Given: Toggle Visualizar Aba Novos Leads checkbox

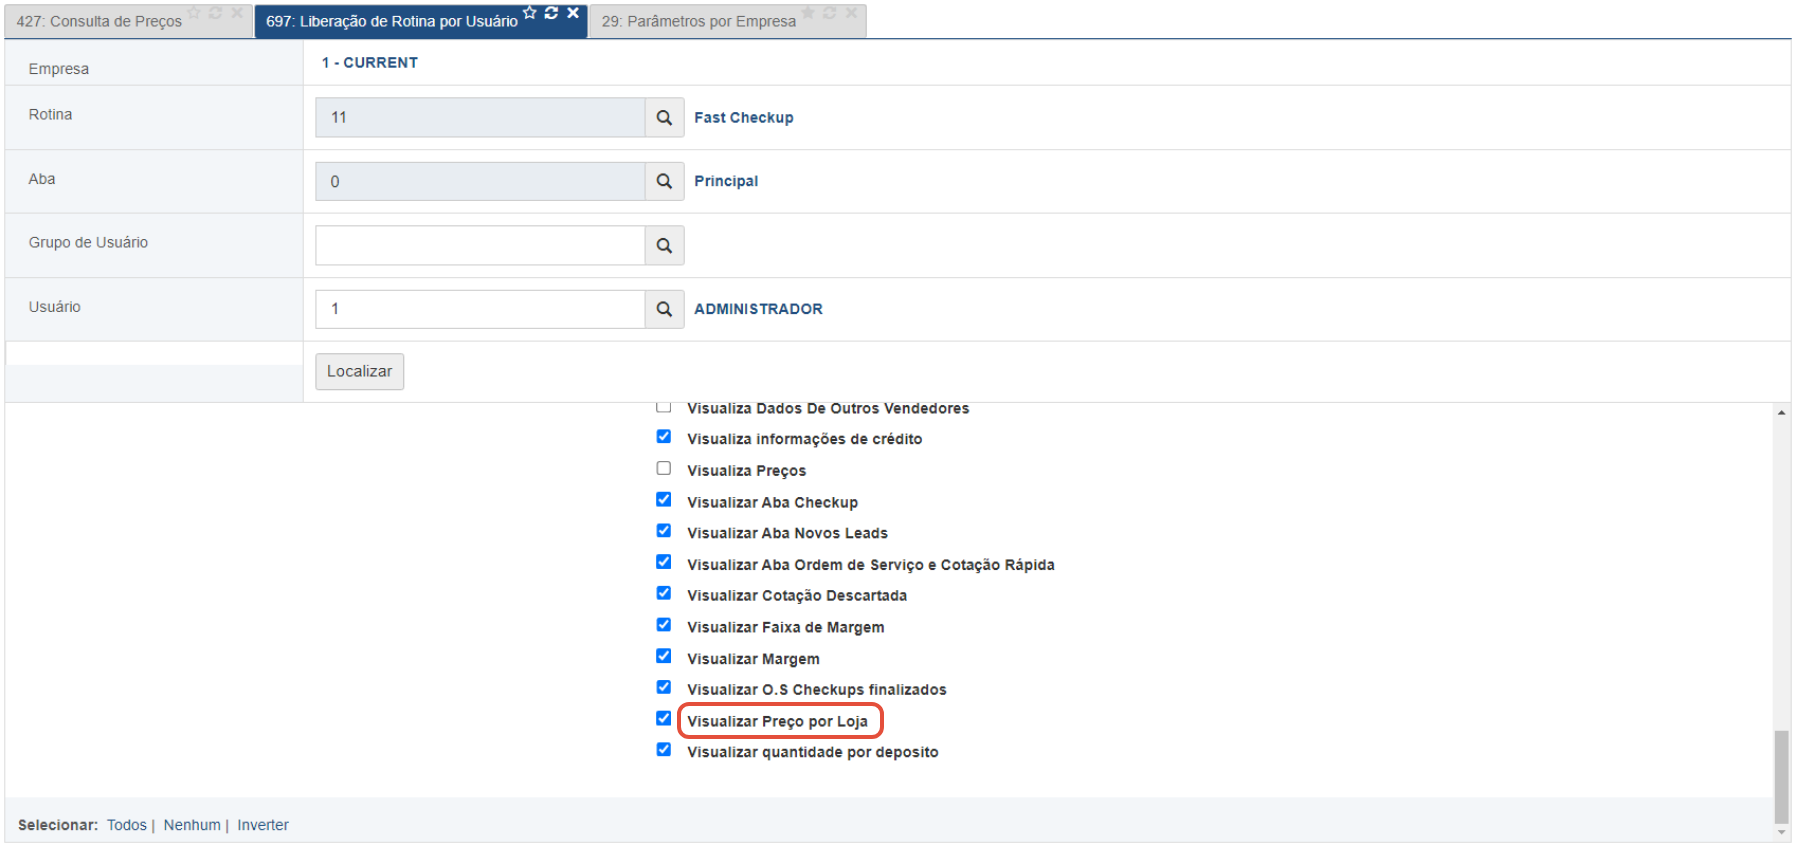Looking at the screenshot, I should point(664,531).
